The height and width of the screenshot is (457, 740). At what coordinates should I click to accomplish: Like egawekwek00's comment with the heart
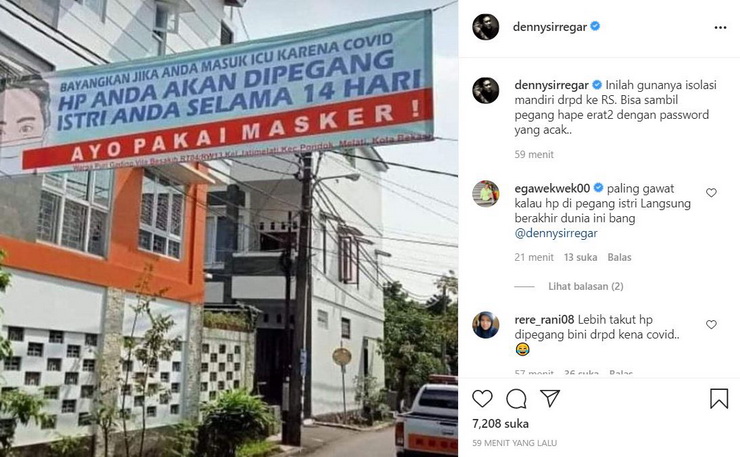coord(711,192)
